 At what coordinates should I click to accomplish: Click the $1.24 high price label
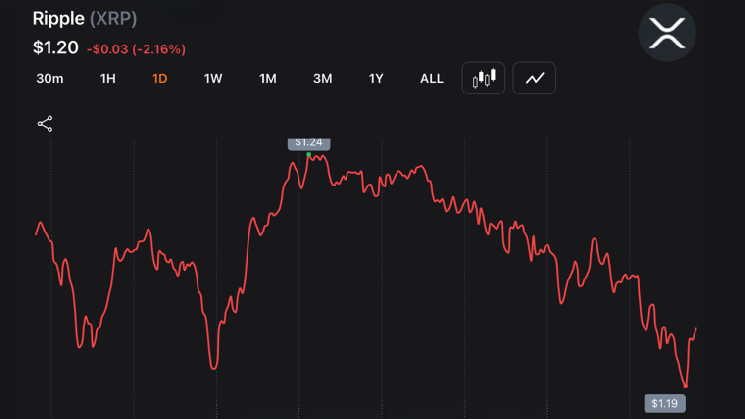309,144
